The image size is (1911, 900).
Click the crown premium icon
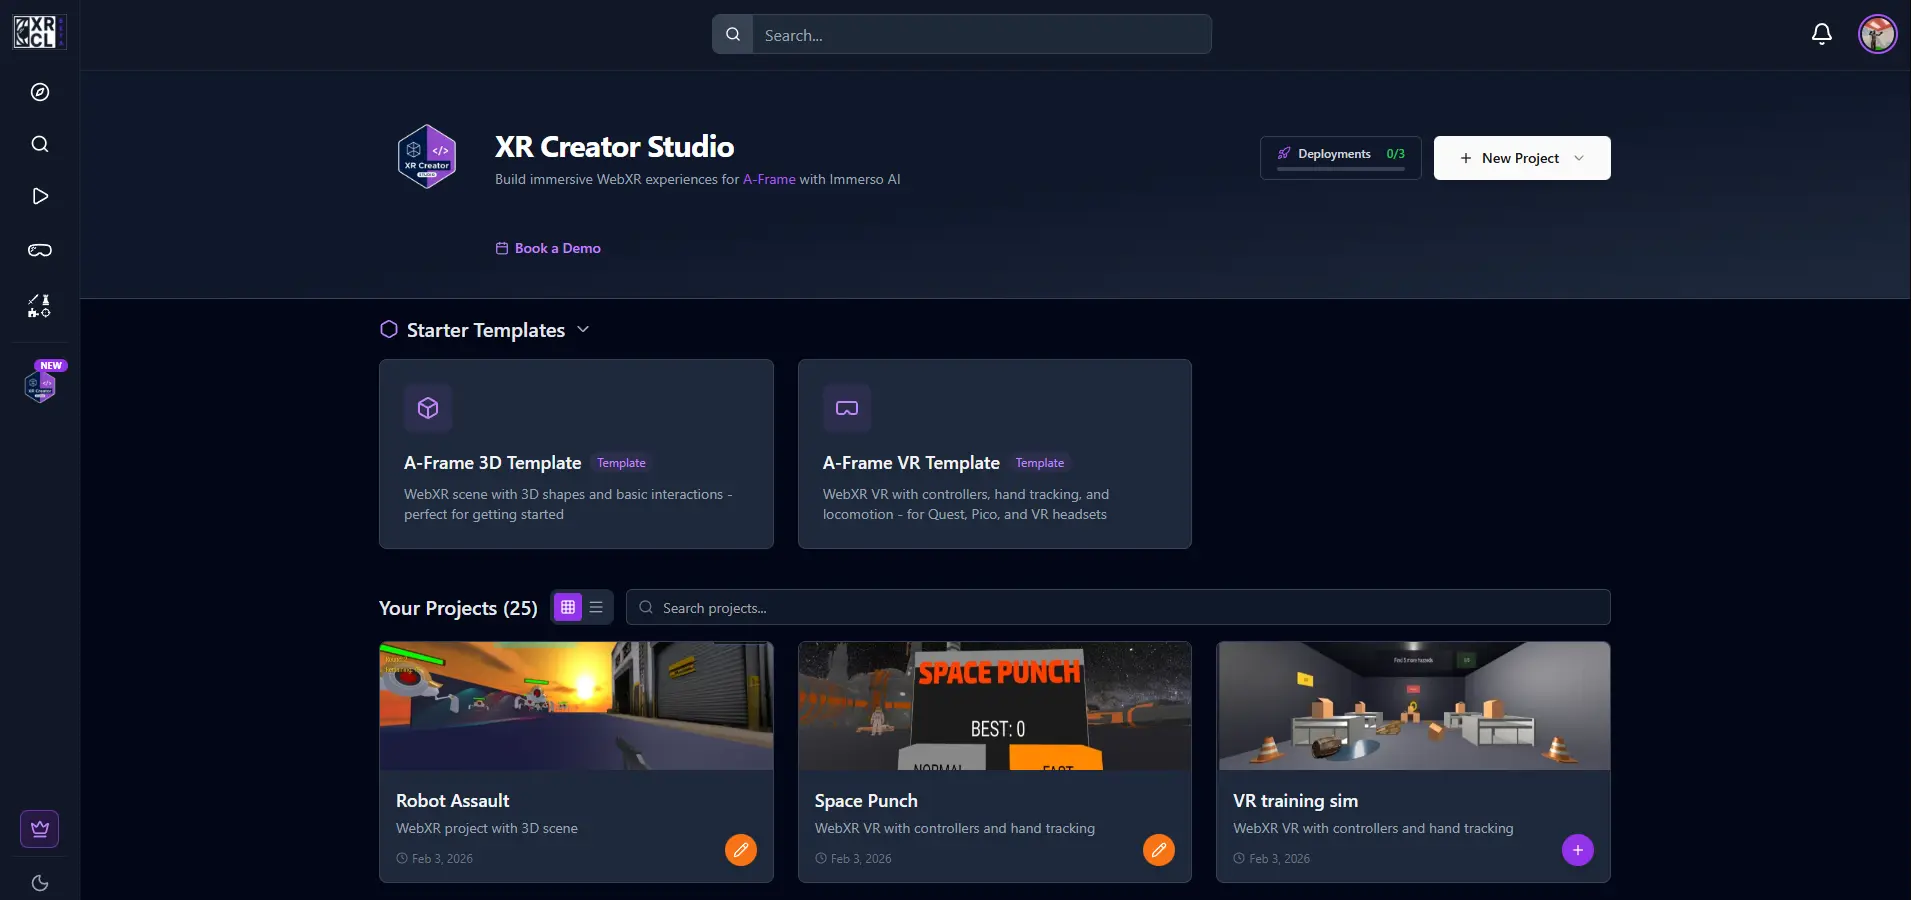tap(40, 829)
